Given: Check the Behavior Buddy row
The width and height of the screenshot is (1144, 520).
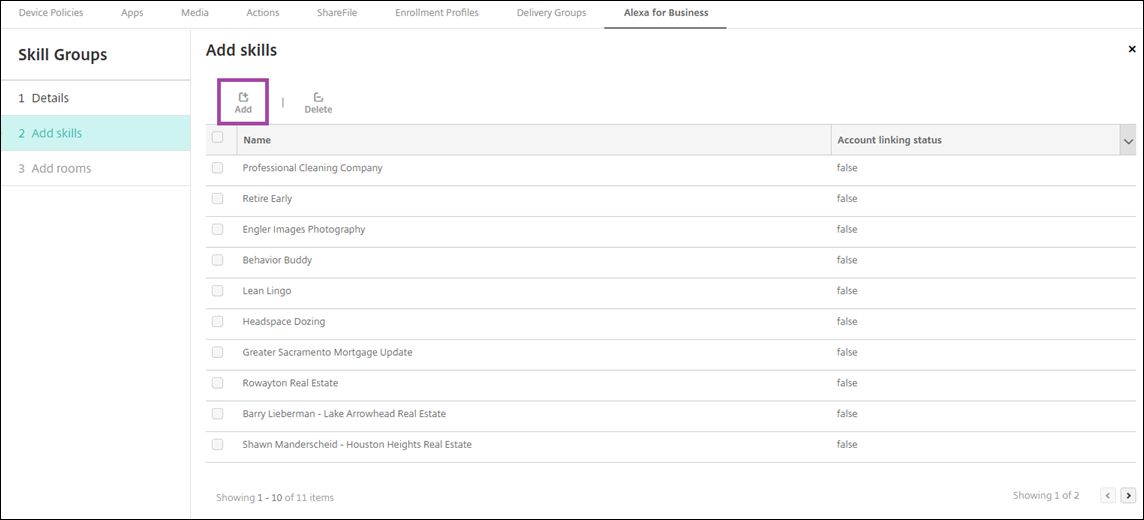Looking at the screenshot, I should click(x=217, y=260).
